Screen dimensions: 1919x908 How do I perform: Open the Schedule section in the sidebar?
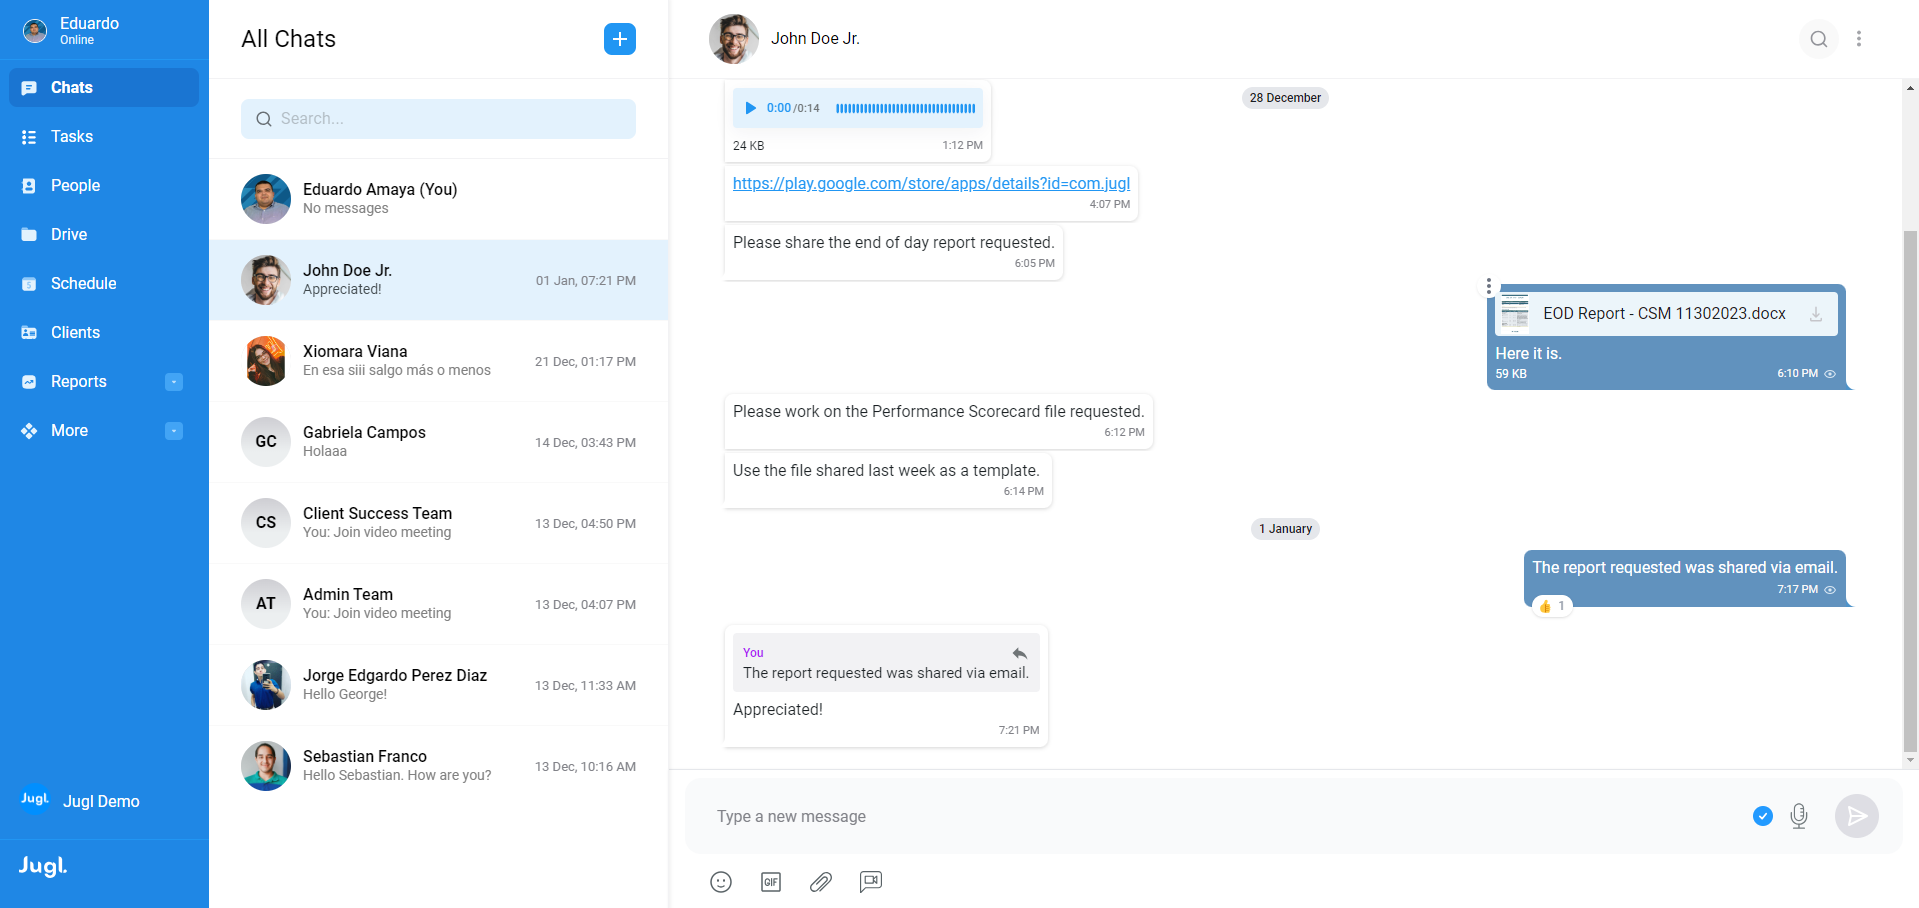(x=83, y=284)
